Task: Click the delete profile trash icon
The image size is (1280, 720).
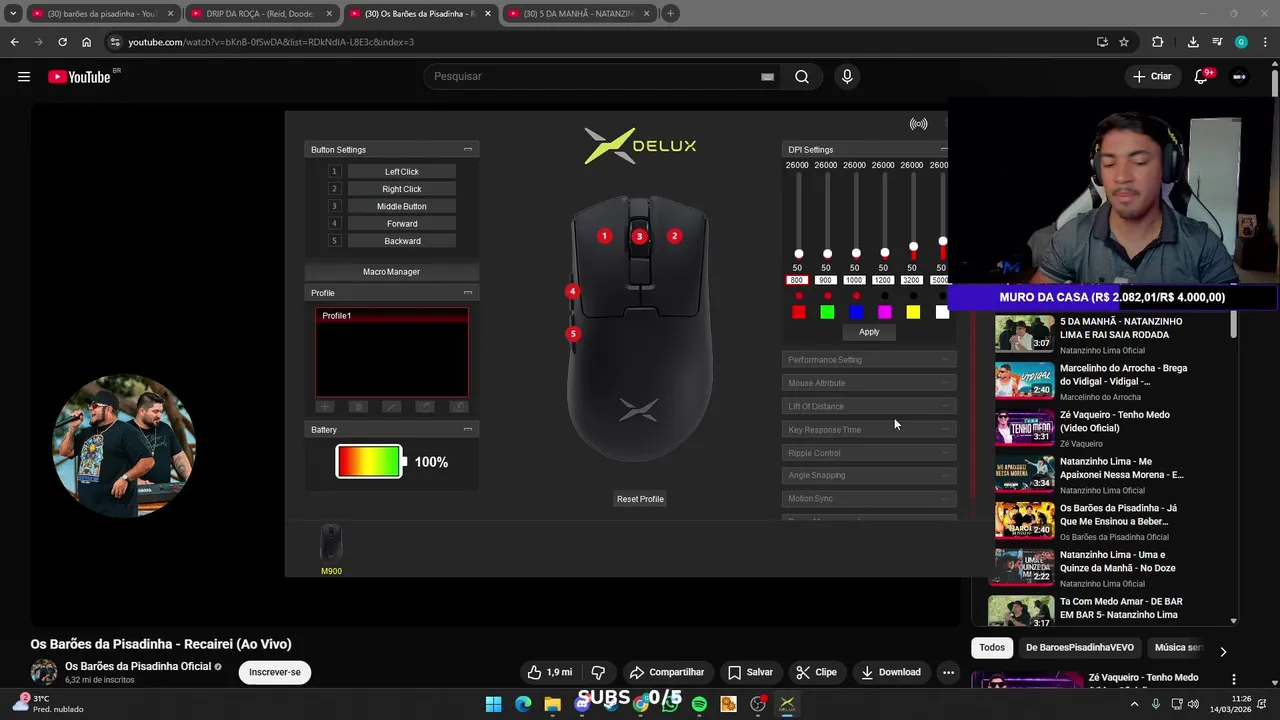Action: point(358,407)
